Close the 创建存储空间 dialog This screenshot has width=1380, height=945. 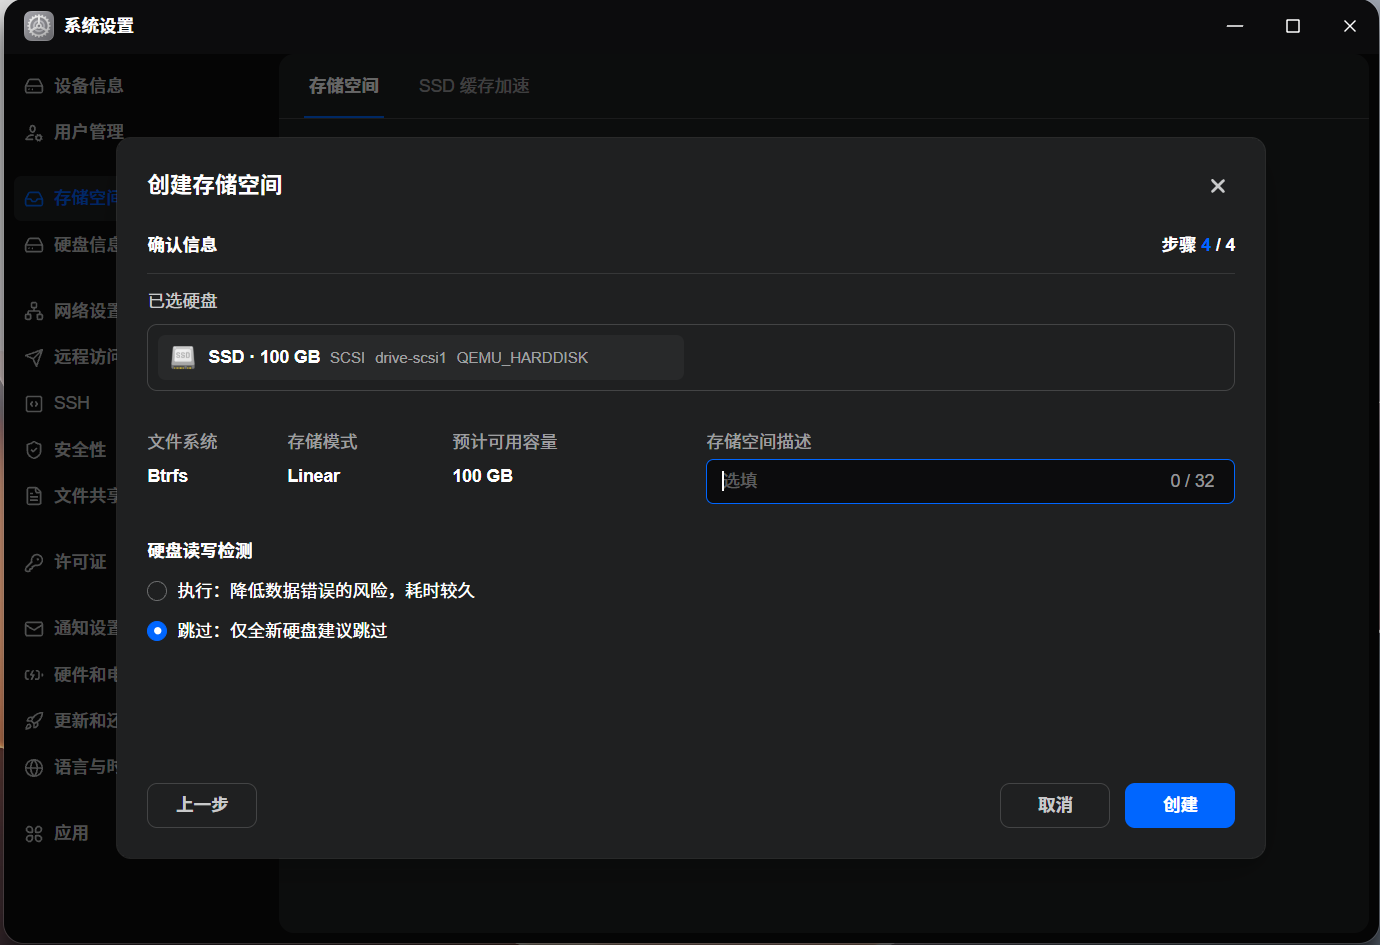(x=1217, y=186)
